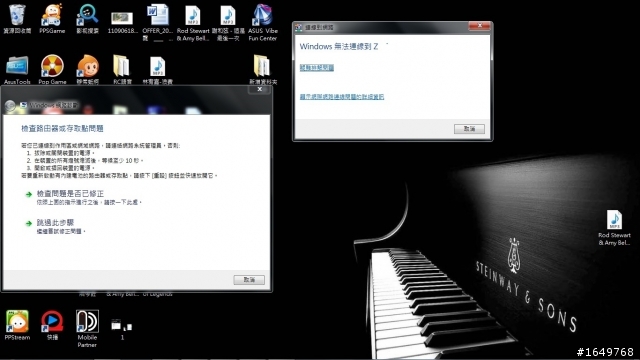Viewport: 640px width, 360px height.
Task: Open the second MP3 file beside ASUS Vibe
Action: click(228, 22)
